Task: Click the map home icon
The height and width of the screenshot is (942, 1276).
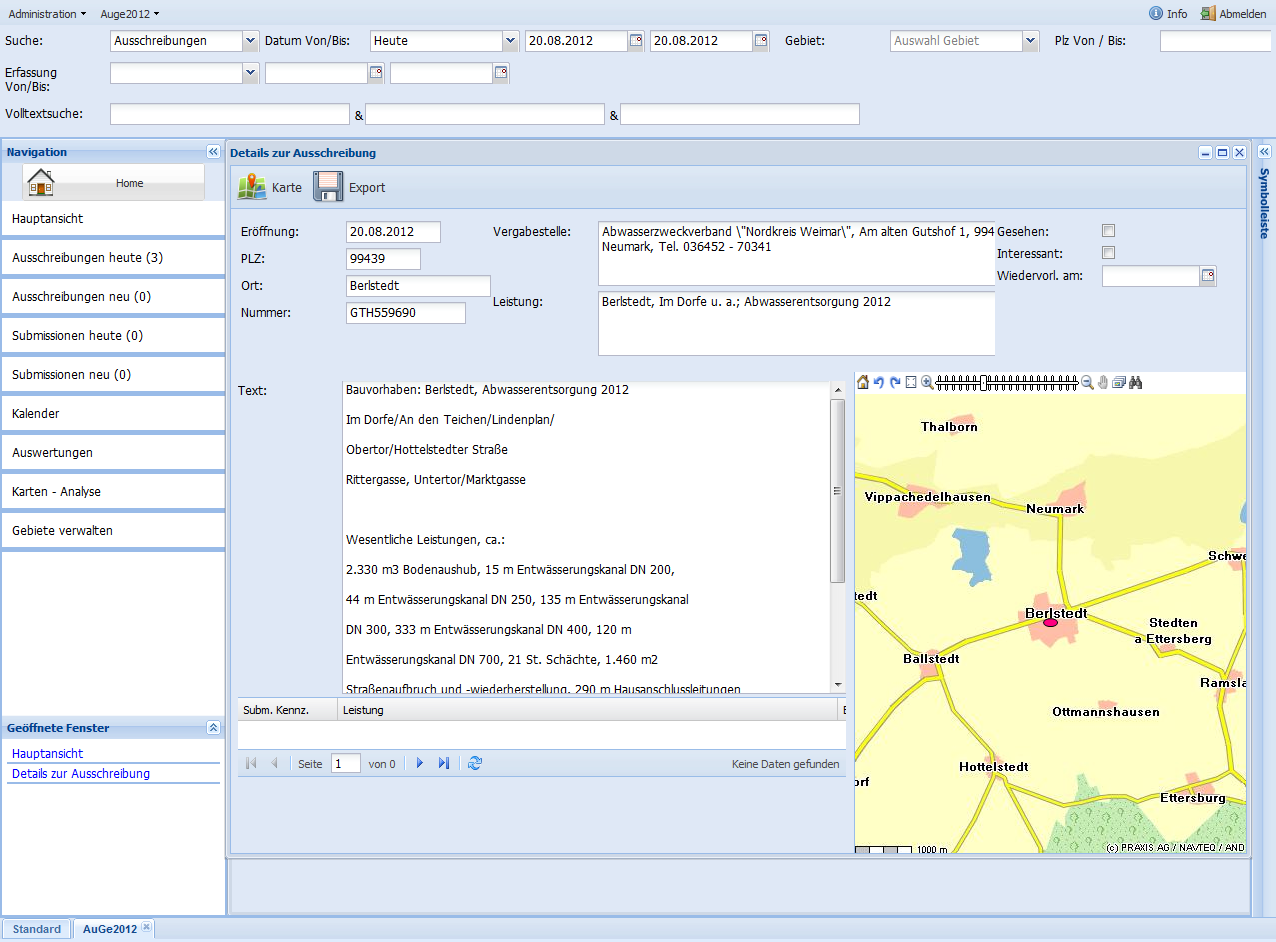Action: [x=863, y=383]
